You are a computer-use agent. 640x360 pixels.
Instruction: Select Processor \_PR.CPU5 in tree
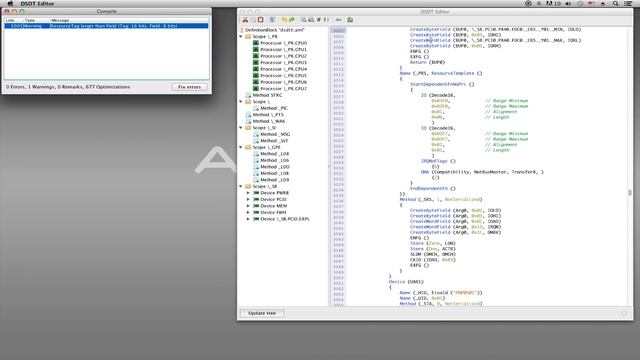click(283, 76)
